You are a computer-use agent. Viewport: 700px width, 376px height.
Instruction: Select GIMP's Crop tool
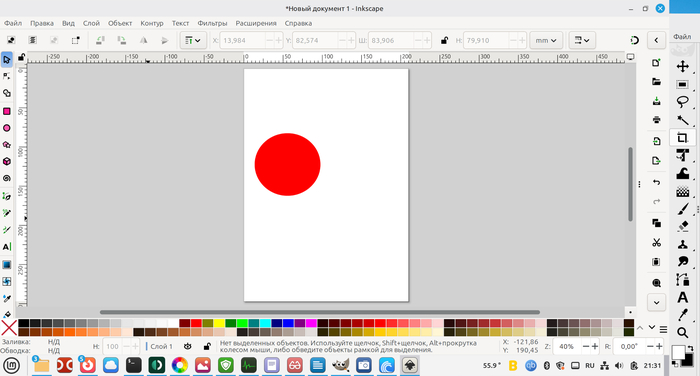point(683,138)
